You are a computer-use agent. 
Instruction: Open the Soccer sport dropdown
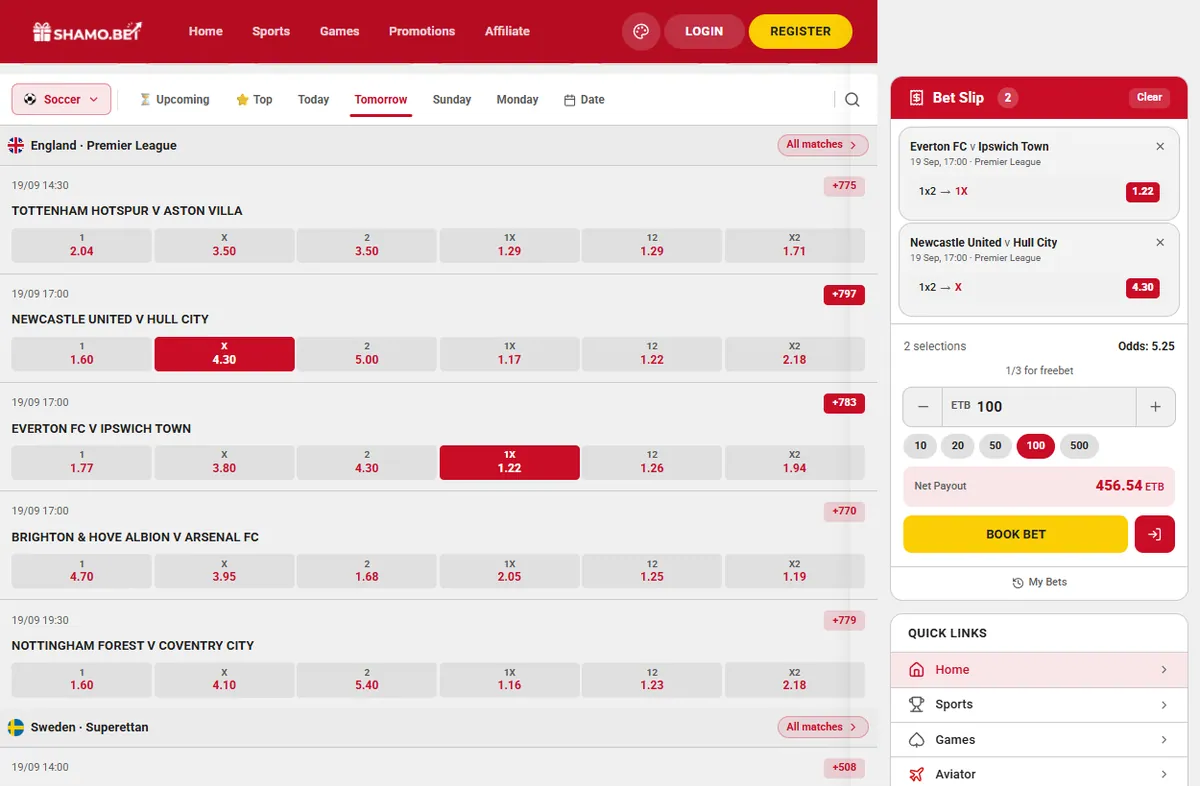coord(61,99)
